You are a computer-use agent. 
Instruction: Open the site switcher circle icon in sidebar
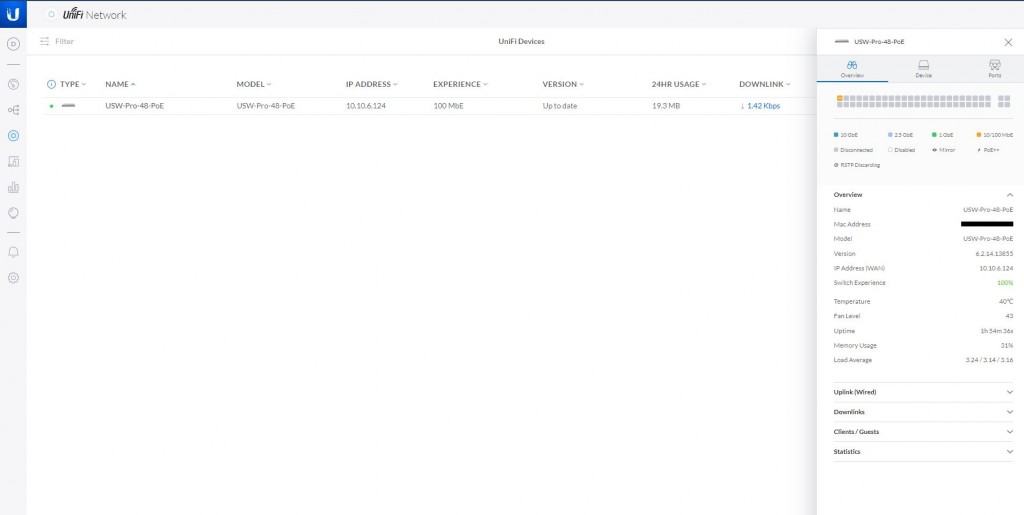coord(13,44)
